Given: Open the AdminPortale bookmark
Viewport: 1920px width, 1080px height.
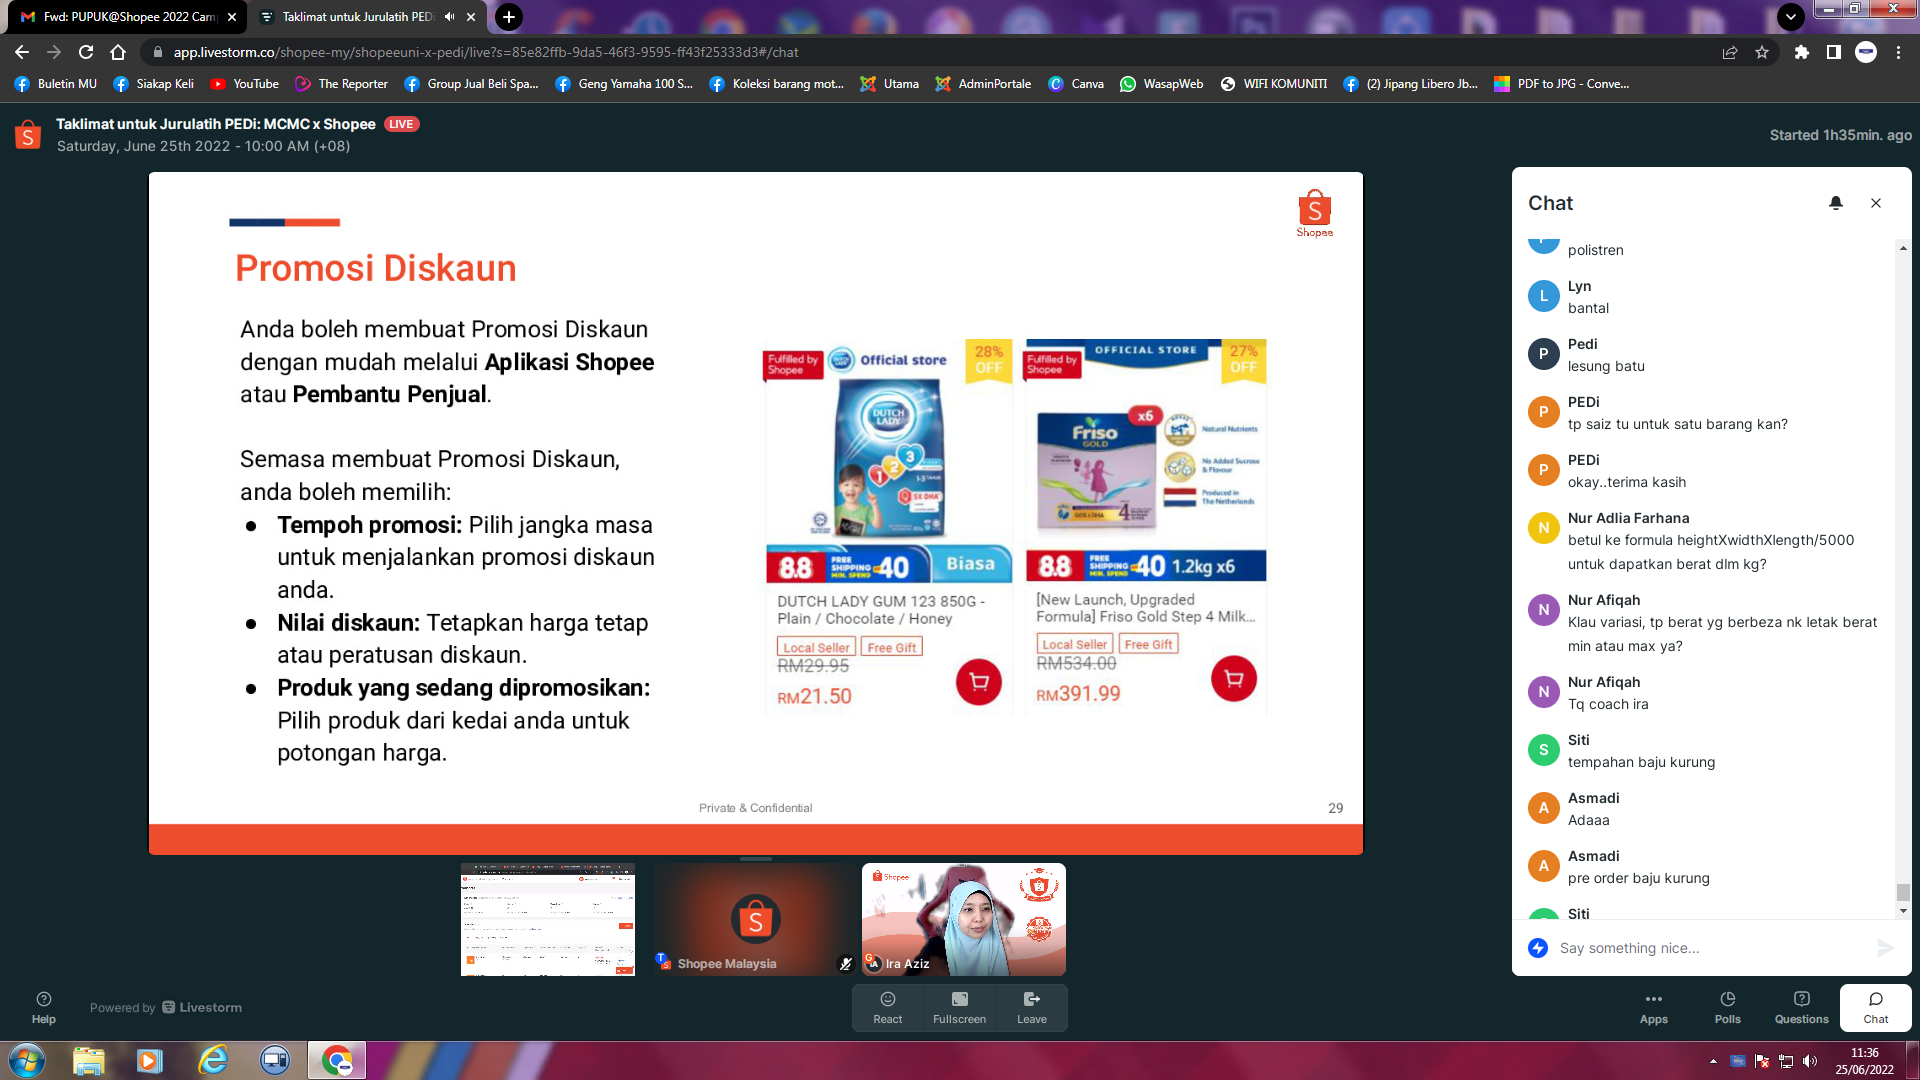Looking at the screenshot, I should click(x=983, y=84).
